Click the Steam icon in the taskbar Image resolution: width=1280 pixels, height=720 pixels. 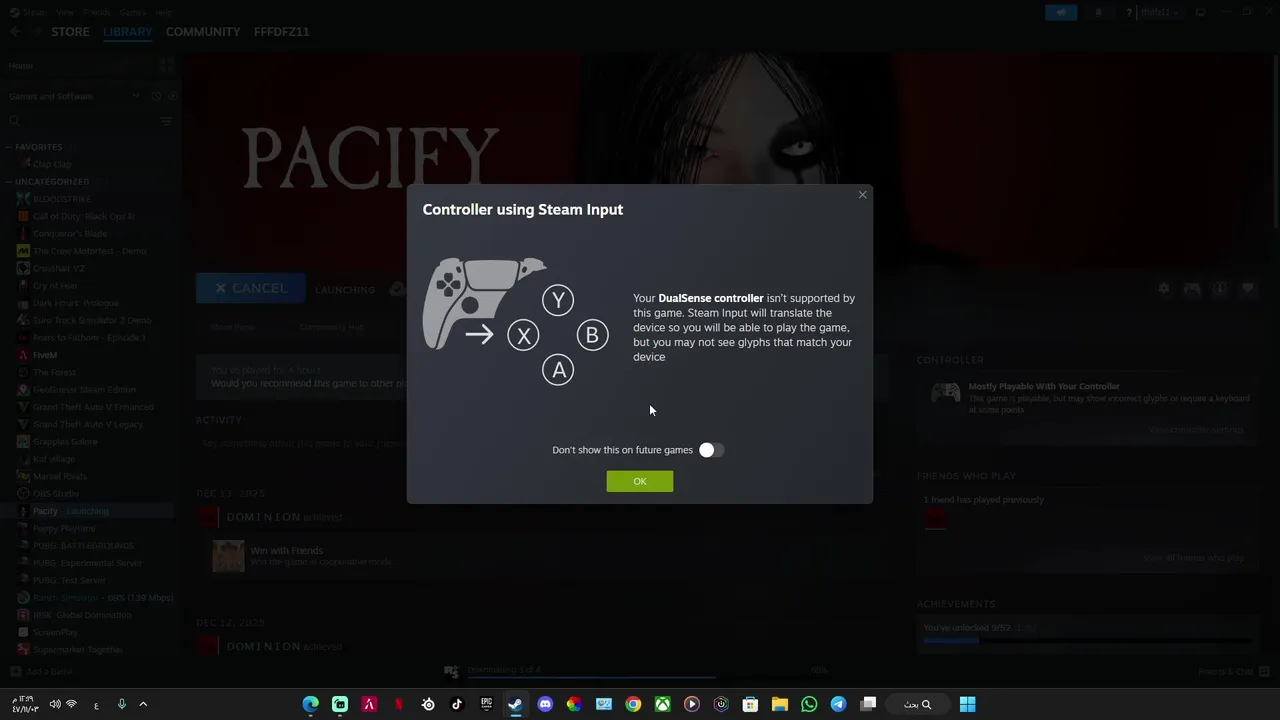click(515, 704)
